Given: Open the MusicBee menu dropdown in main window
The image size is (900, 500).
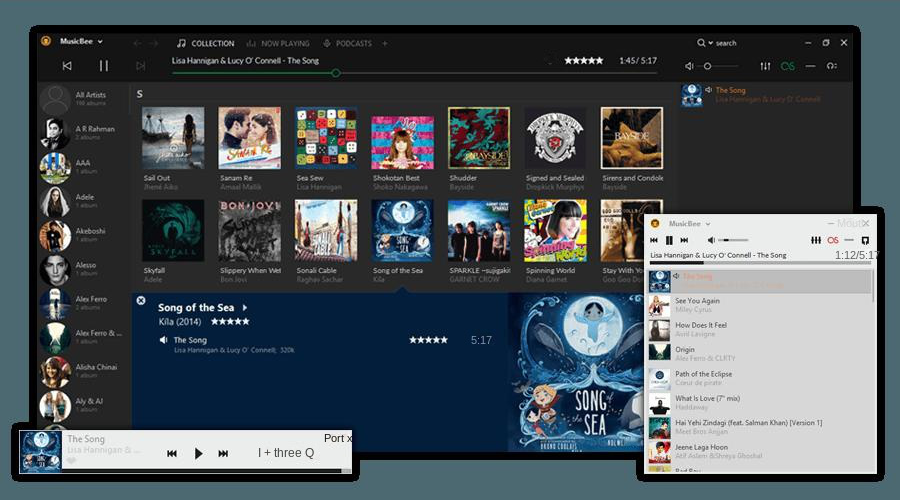Looking at the screenshot, I should (100, 42).
